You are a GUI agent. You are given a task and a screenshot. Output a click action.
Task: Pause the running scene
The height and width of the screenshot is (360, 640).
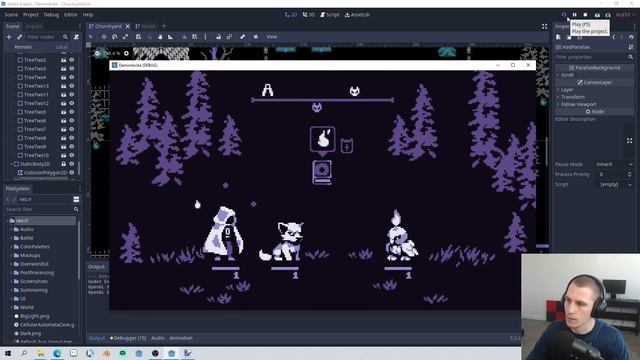[574, 15]
